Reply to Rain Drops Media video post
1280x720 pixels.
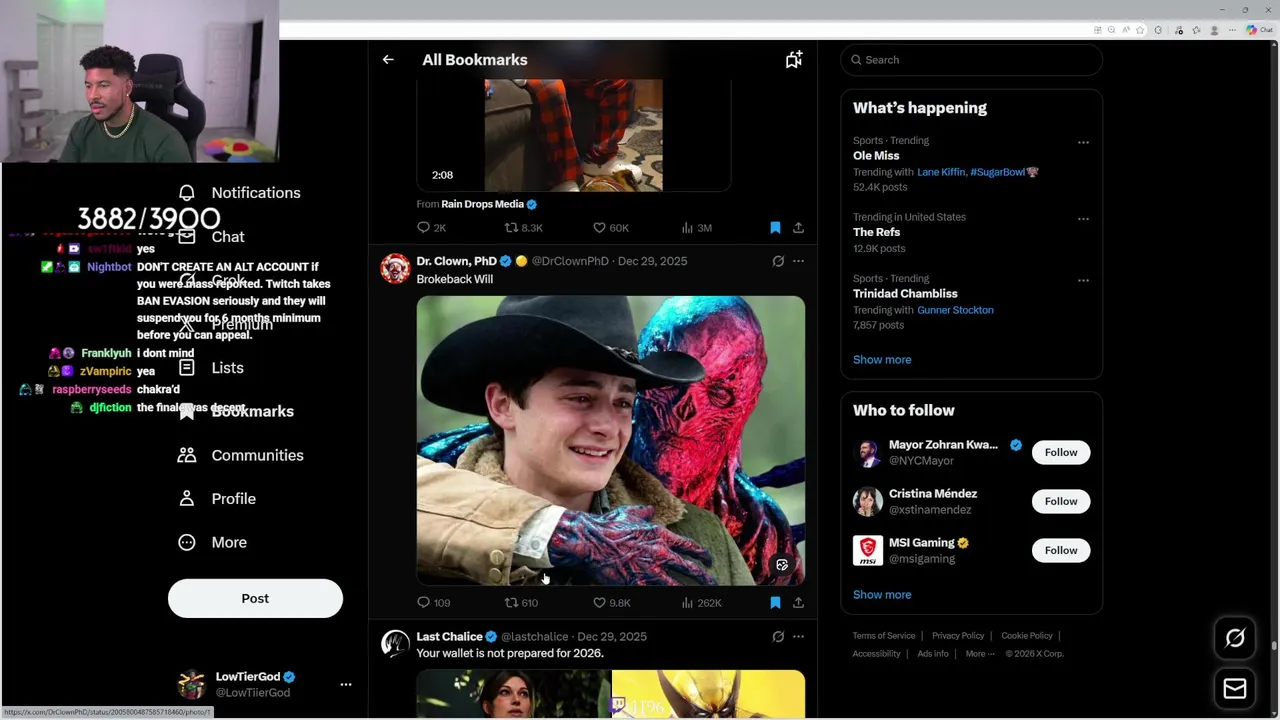431,228
